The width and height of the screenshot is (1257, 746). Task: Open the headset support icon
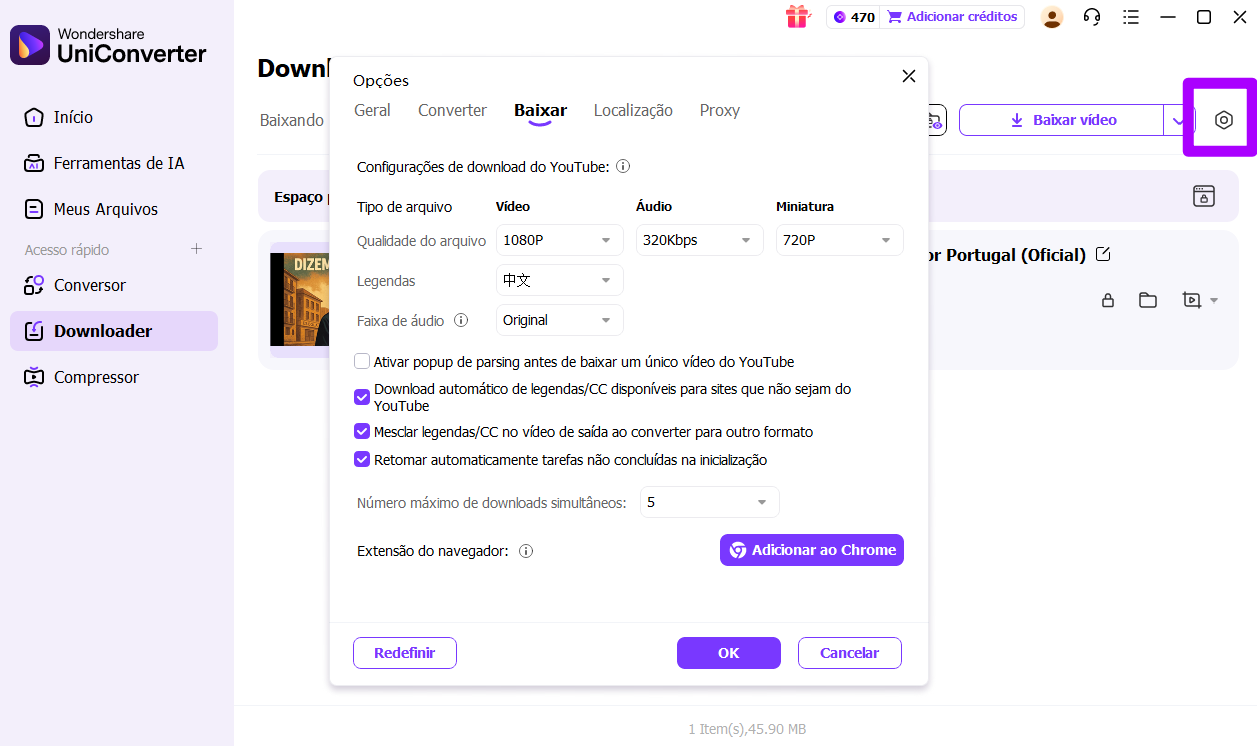1091,17
